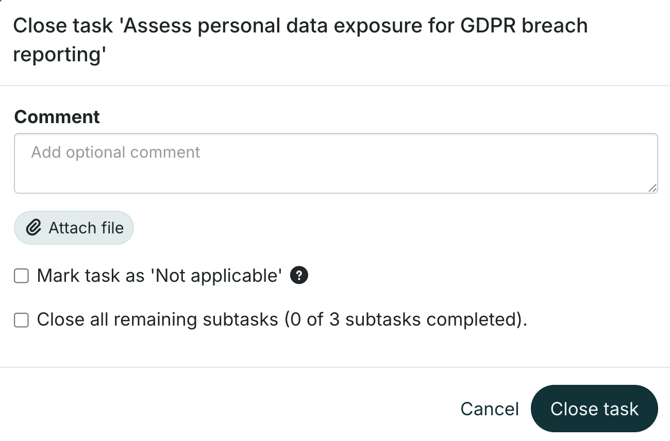
Task: Click the paperclip icon on Attach file
Action: click(x=34, y=228)
